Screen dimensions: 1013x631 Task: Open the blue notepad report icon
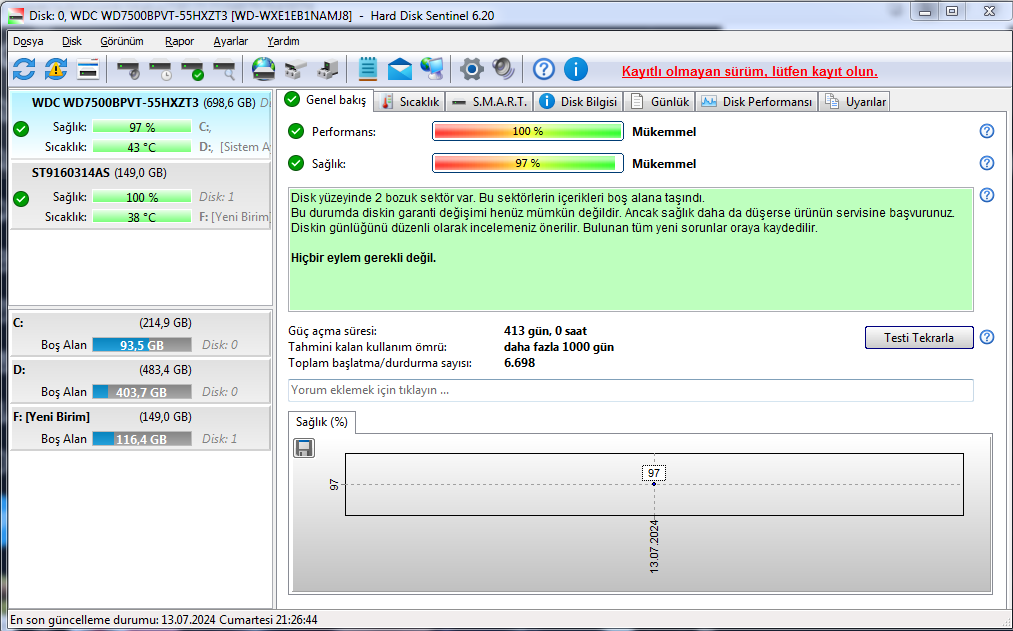(368, 68)
